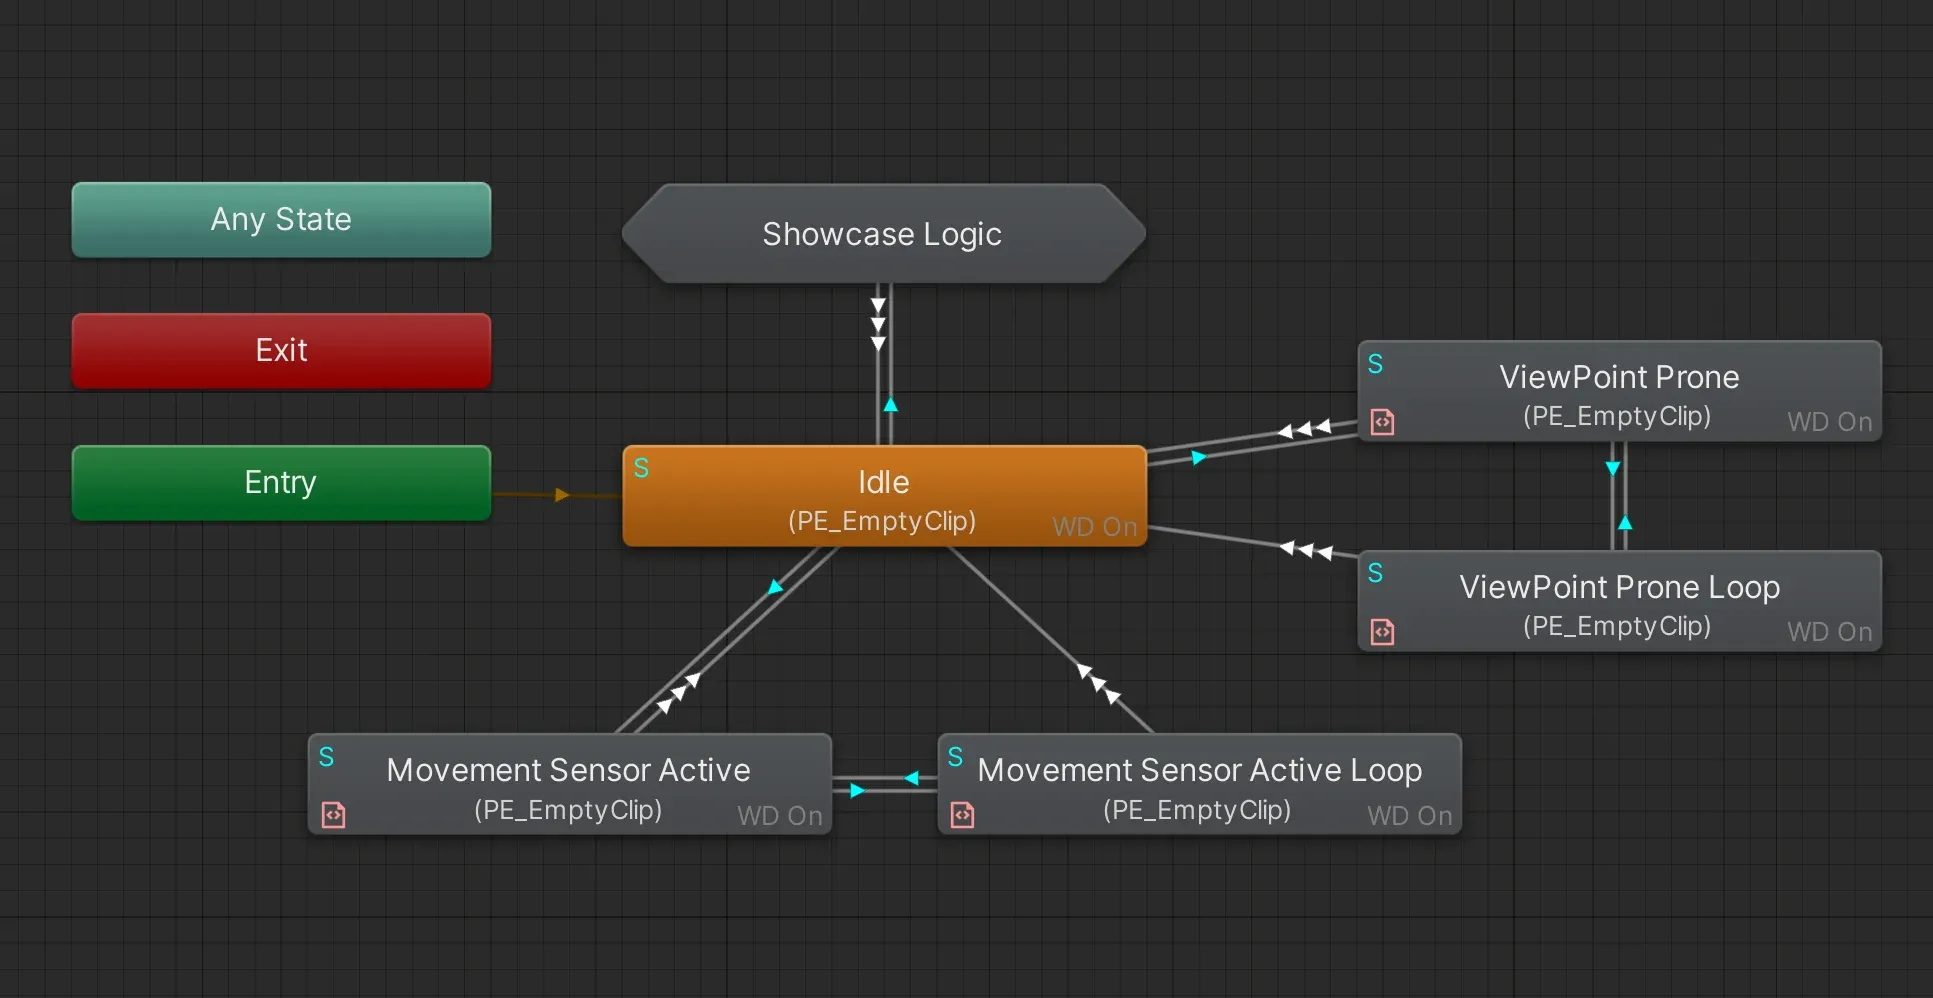The image size is (1933, 998).
Task: Select the Any State node
Action: [x=281, y=219]
